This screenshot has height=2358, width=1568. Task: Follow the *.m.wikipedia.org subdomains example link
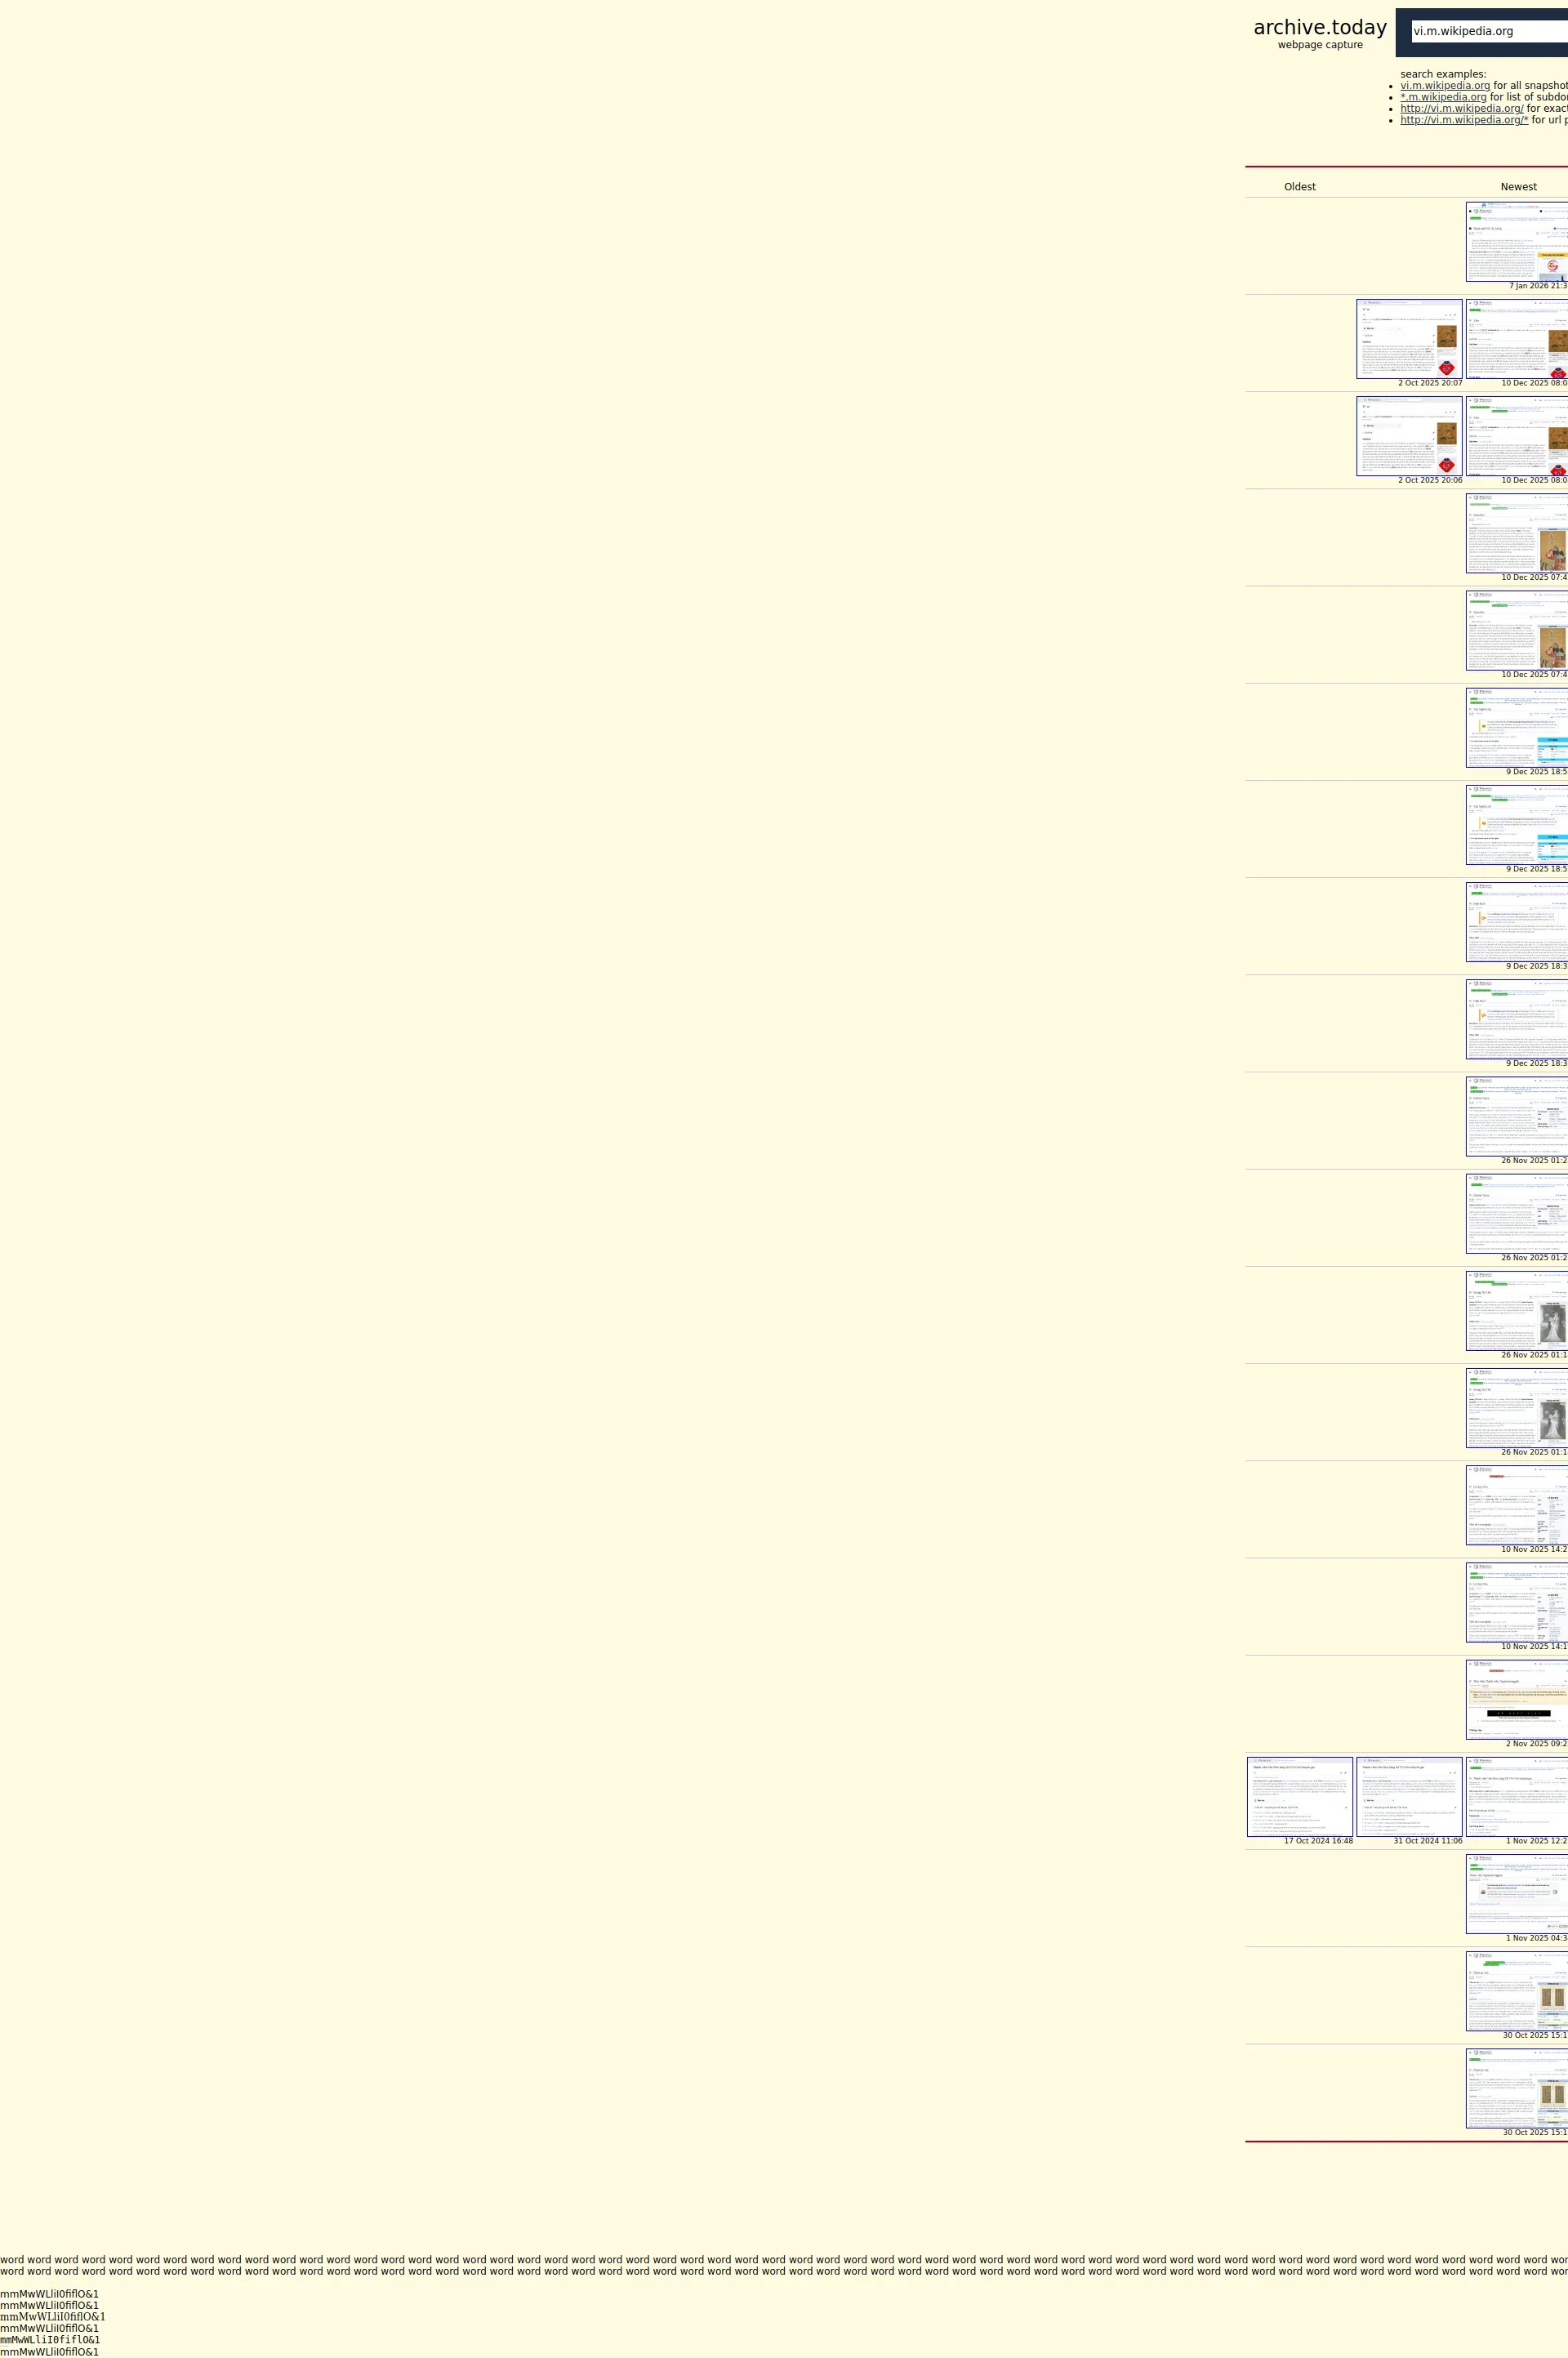1443,97
